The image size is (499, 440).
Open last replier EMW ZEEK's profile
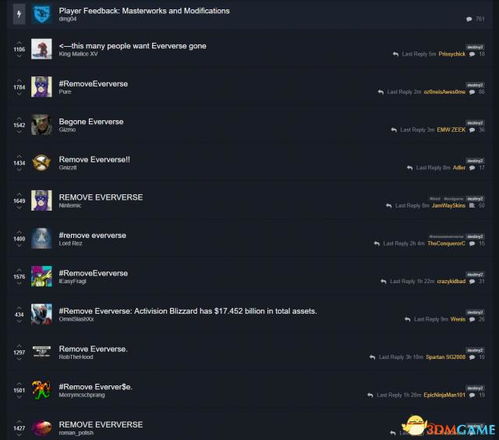click(451, 130)
